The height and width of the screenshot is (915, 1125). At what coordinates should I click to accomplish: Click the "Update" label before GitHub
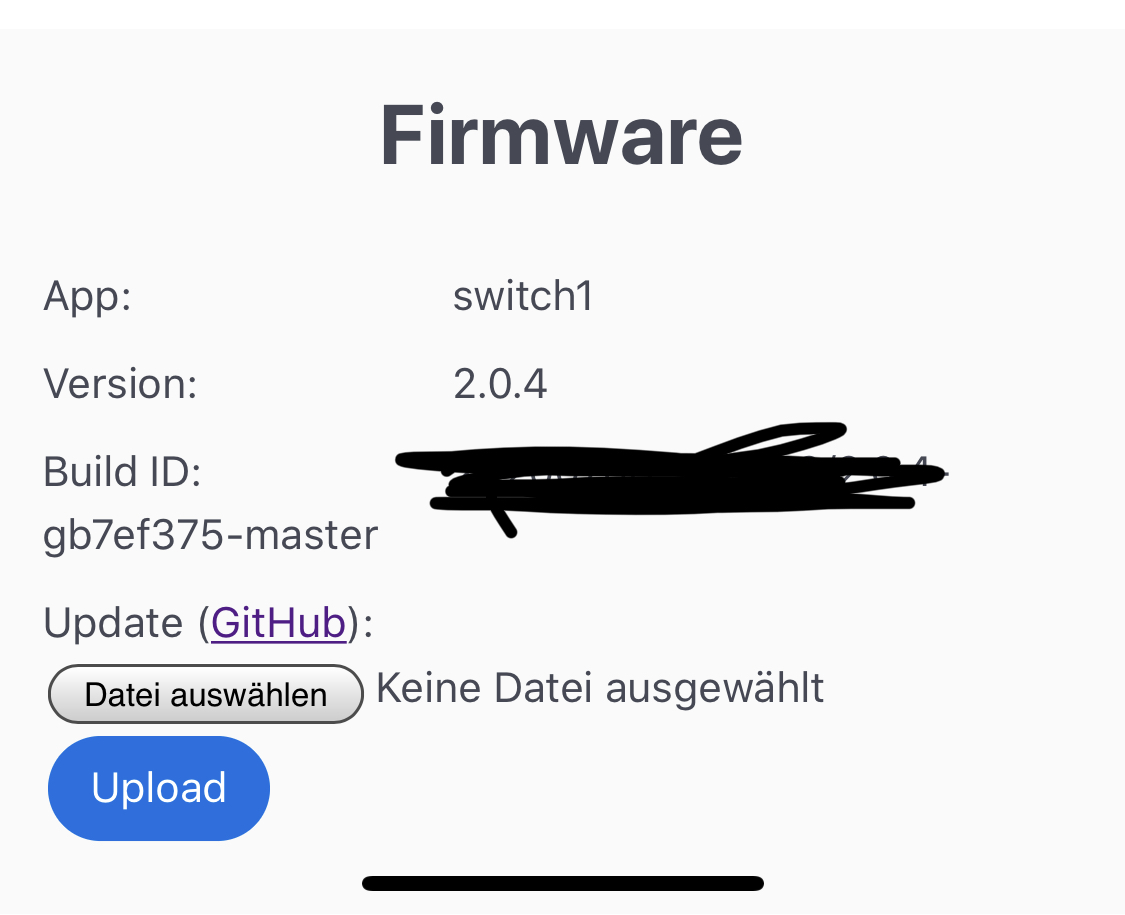pyautogui.click(x=113, y=623)
